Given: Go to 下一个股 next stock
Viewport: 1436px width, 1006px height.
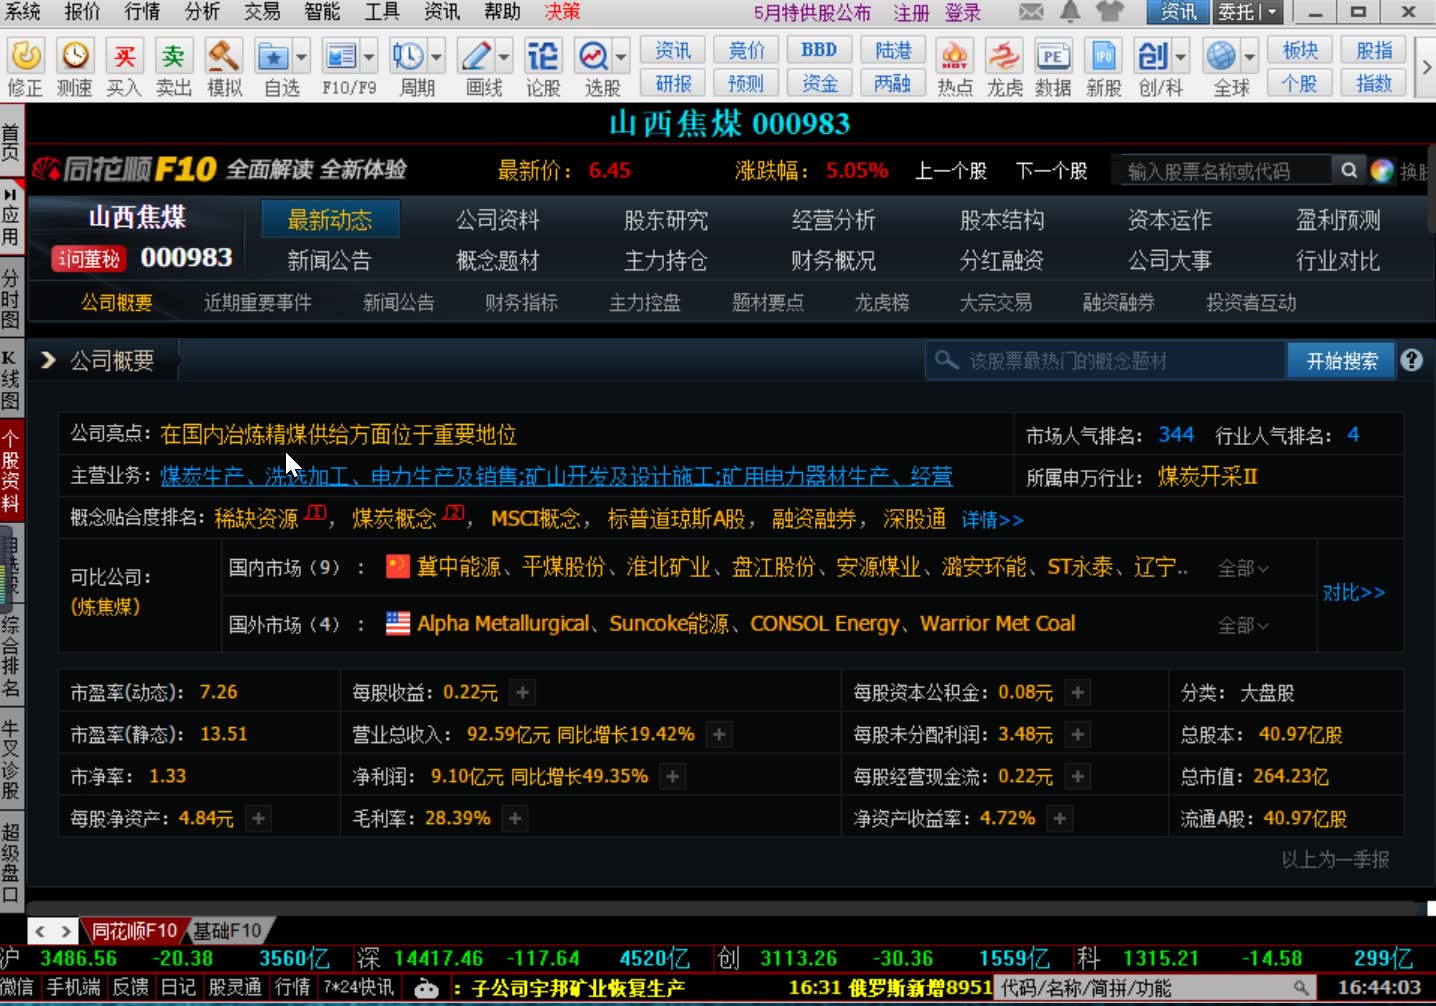Looking at the screenshot, I should click(1051, 171).
